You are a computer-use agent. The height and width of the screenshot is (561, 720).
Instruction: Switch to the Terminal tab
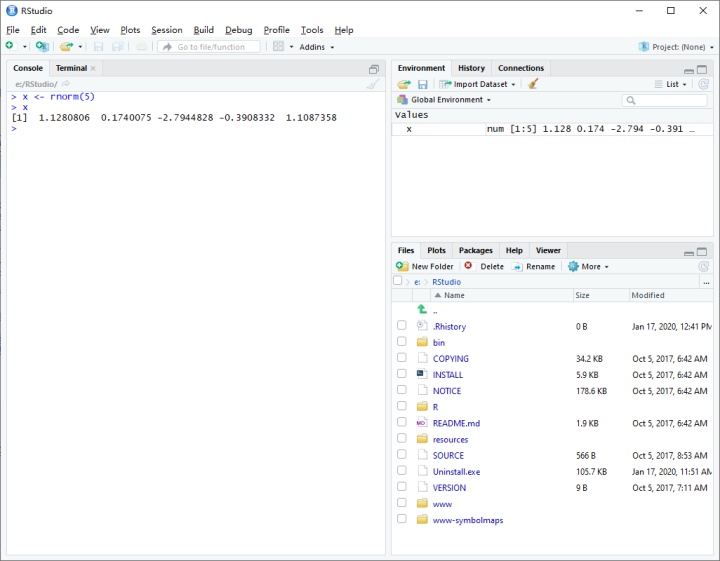(71, 68)
